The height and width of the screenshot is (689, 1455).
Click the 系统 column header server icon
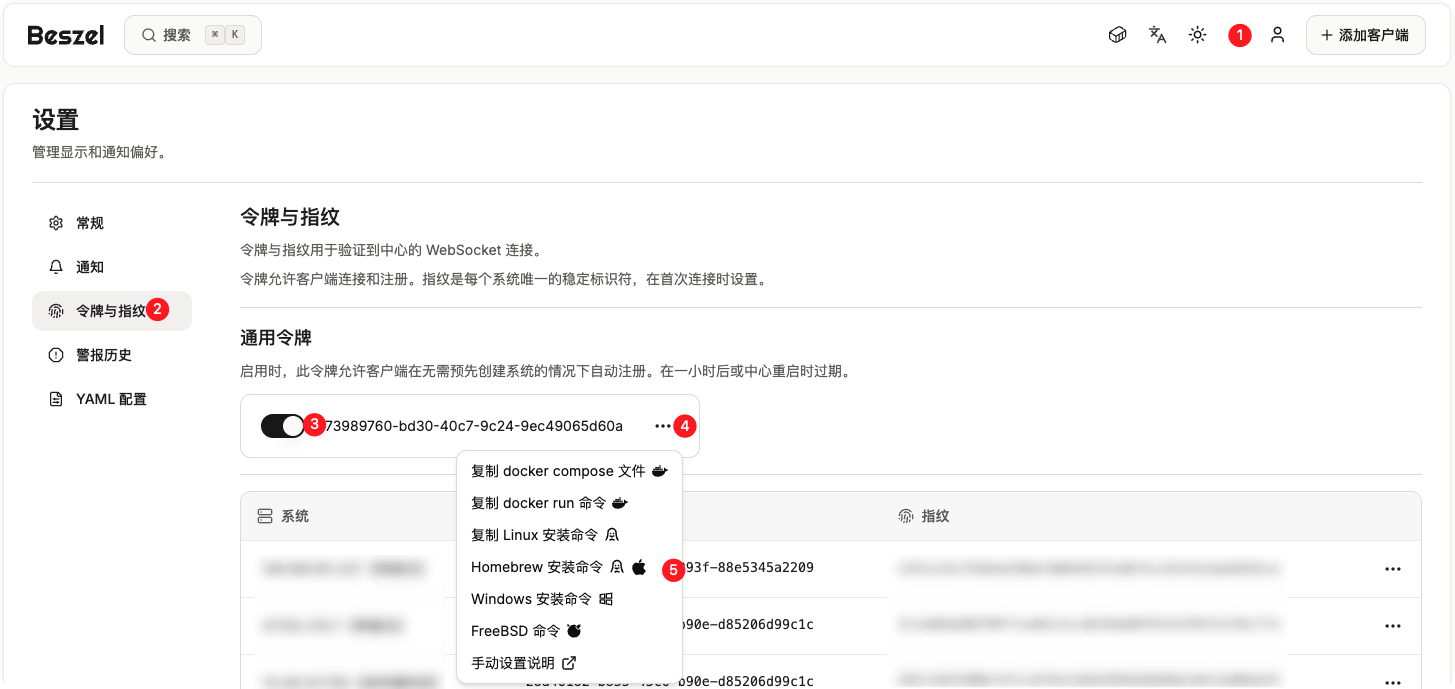tap(265, 516)
